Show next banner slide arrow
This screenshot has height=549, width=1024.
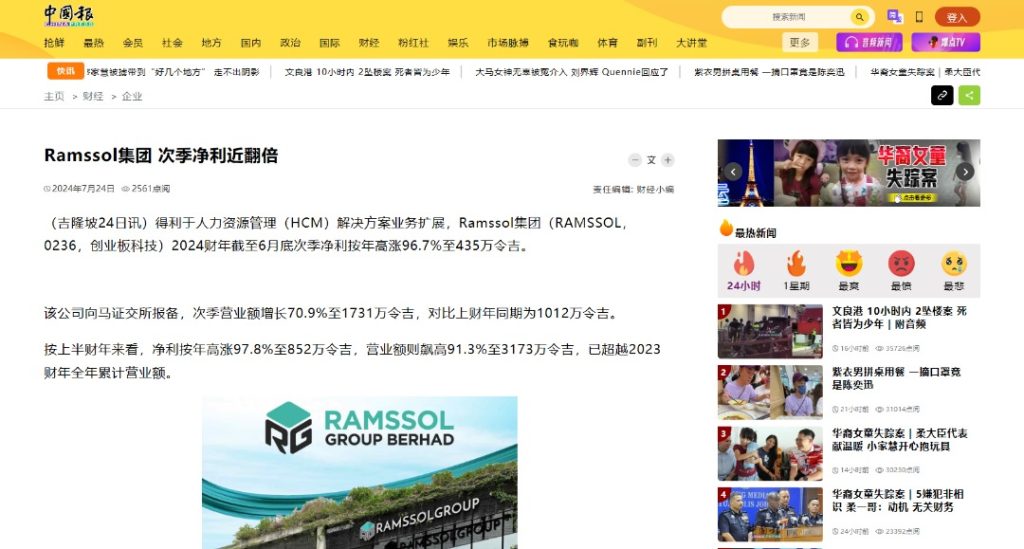(965, 172)
